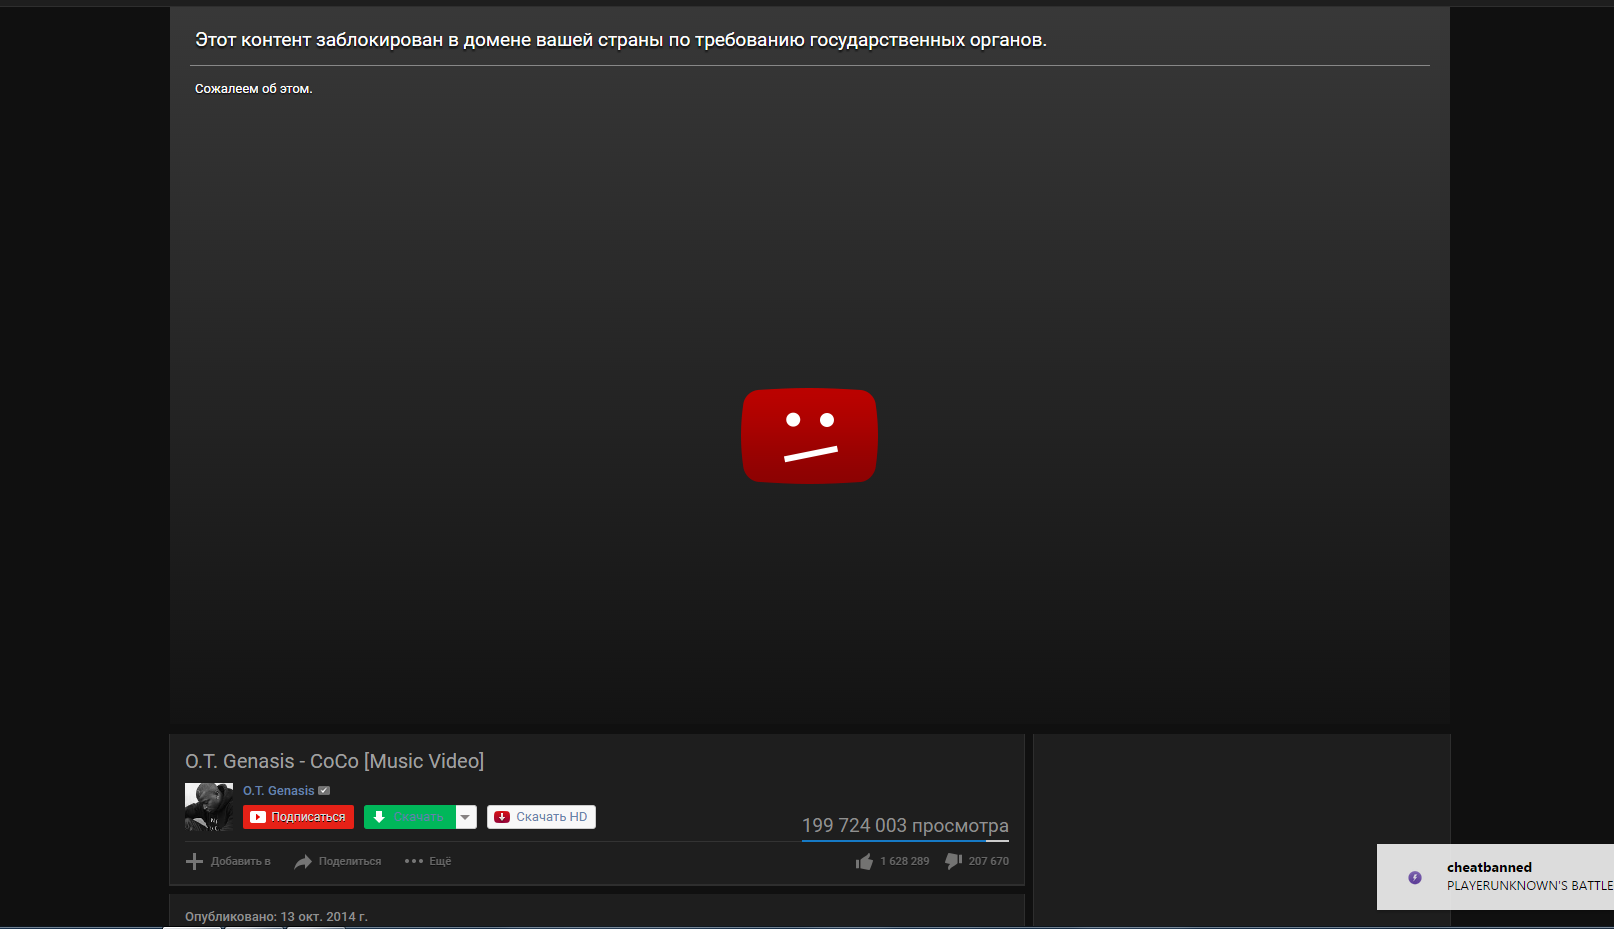This screenshot has width=1614, height=929.
Task: Dislike the video with the thumbs-down icon
Action: (x=954, y=861)
